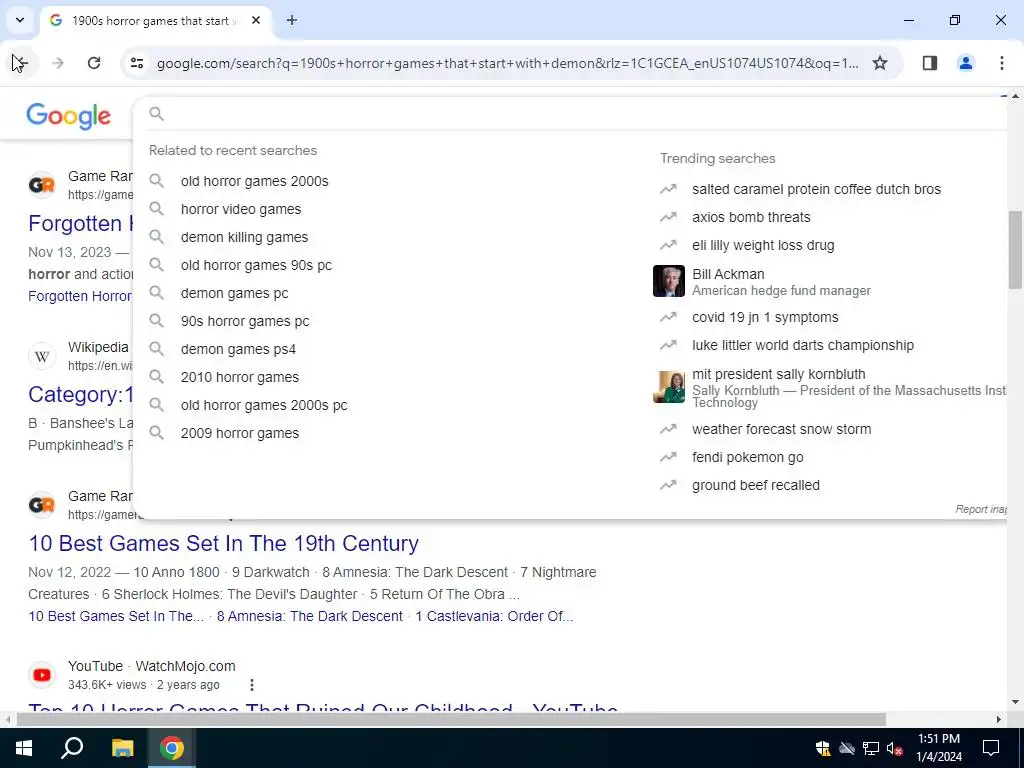Click the Wikipedia favicon beside result
Screen dimensions: 1024x768
point(42,356)
